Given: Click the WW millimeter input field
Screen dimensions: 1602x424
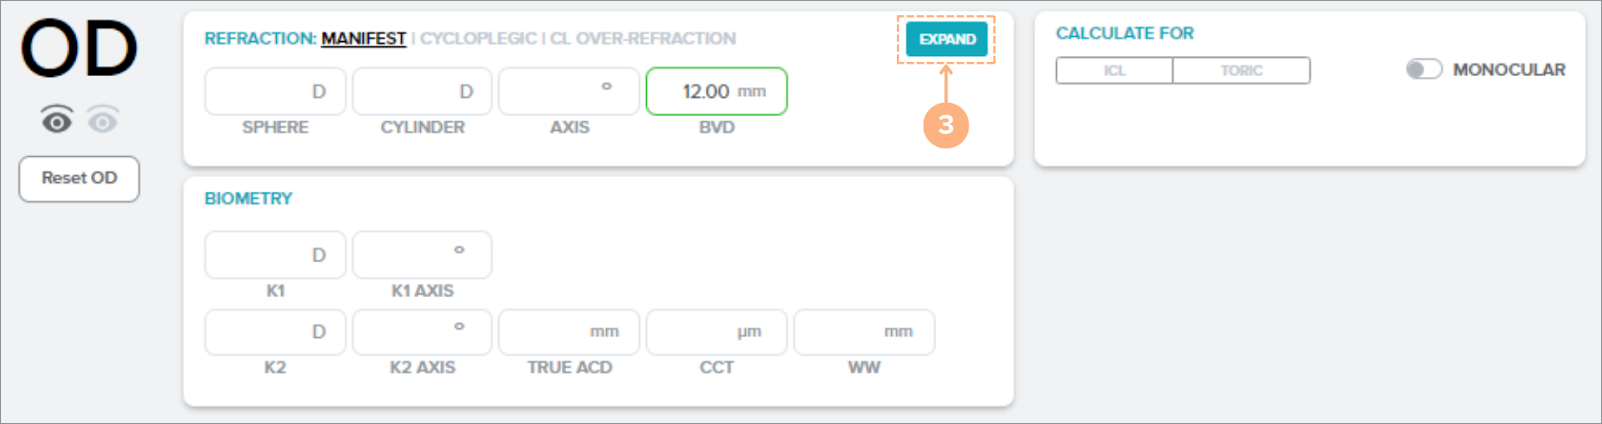Looking at the screenshot, I should (864, 332).
